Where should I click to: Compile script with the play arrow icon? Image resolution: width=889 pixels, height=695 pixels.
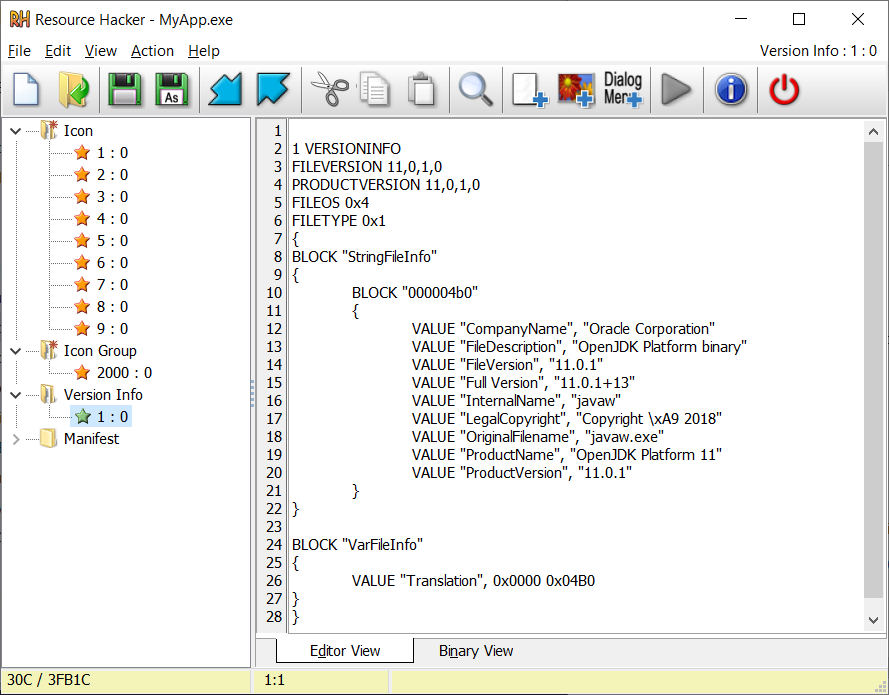676,90
